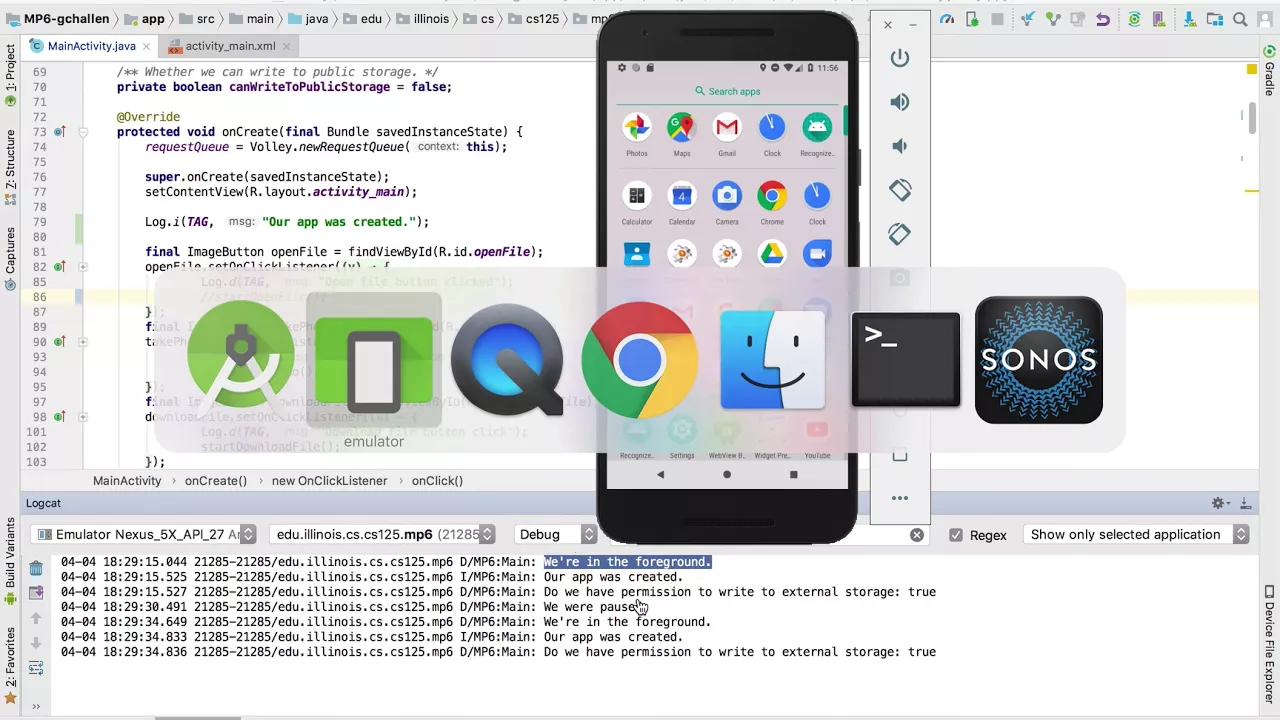Image resolution: width=1280 pixels, height=720 pixels.
Task: Click new OnClickListener breadcrumb
Action: coord(329,480)
